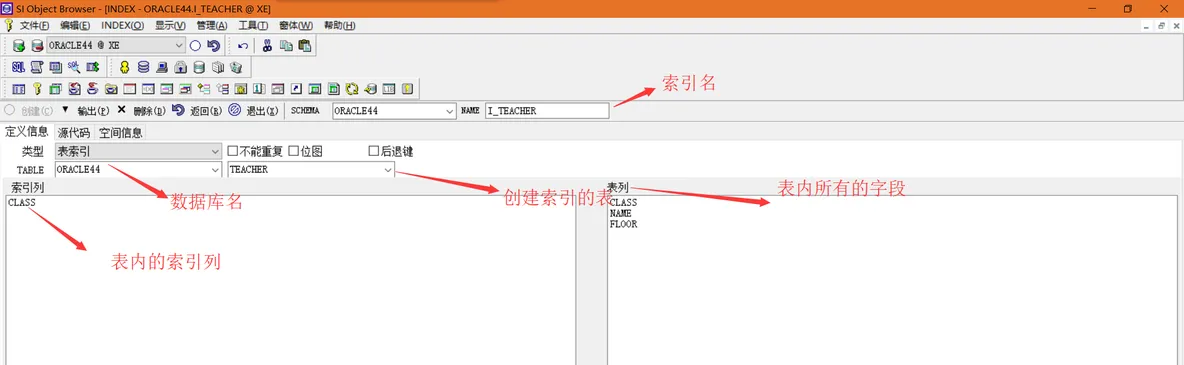Click the clipboard paste icon
Viewport: 1184px width, 365px height.
coord(305,45)
